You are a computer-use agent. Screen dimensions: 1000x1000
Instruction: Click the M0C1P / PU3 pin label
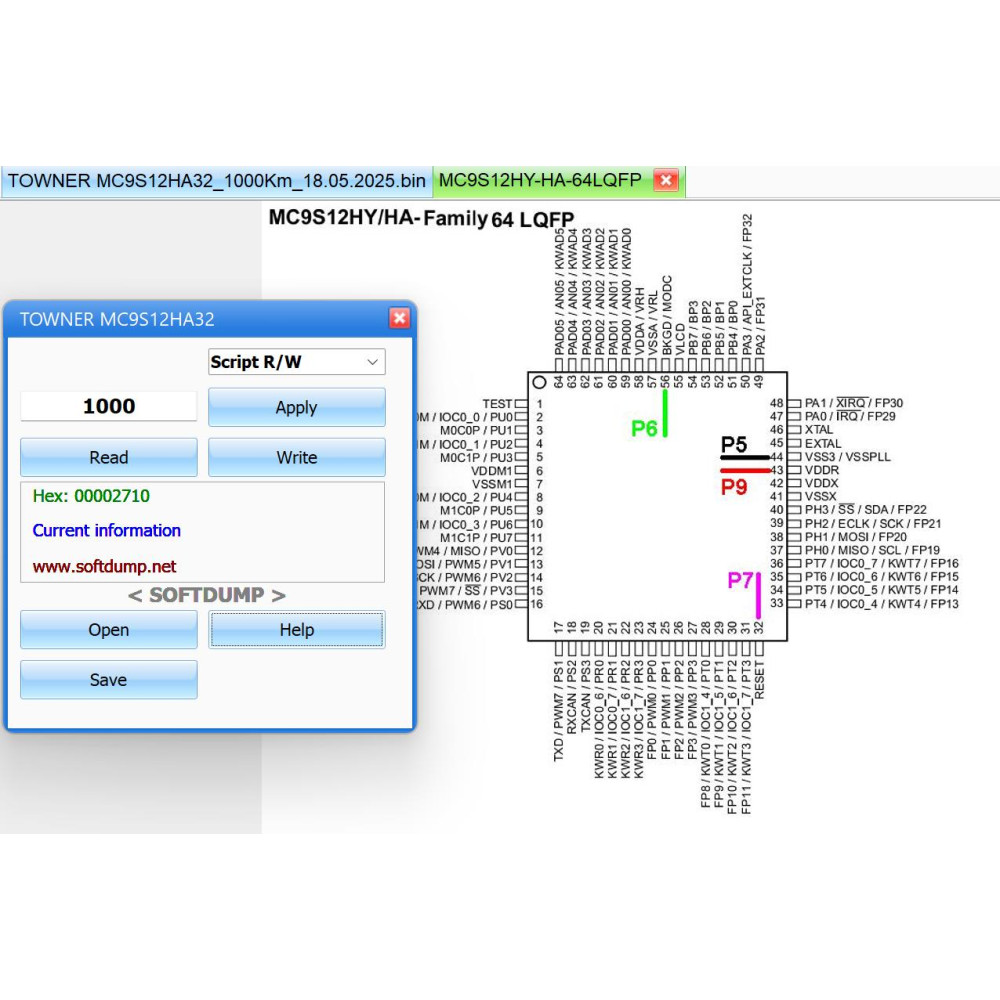[x=476, y=457]
